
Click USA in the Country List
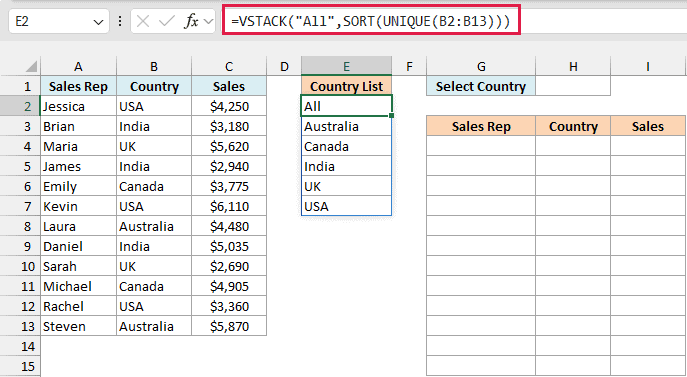coord(346,206)
